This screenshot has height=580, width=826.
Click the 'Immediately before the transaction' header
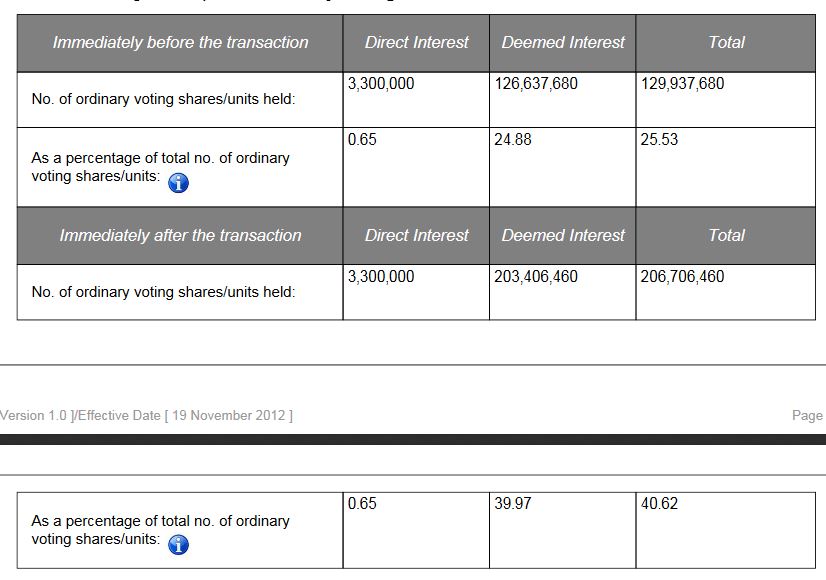pyautogui.click(x=180, y=42)
